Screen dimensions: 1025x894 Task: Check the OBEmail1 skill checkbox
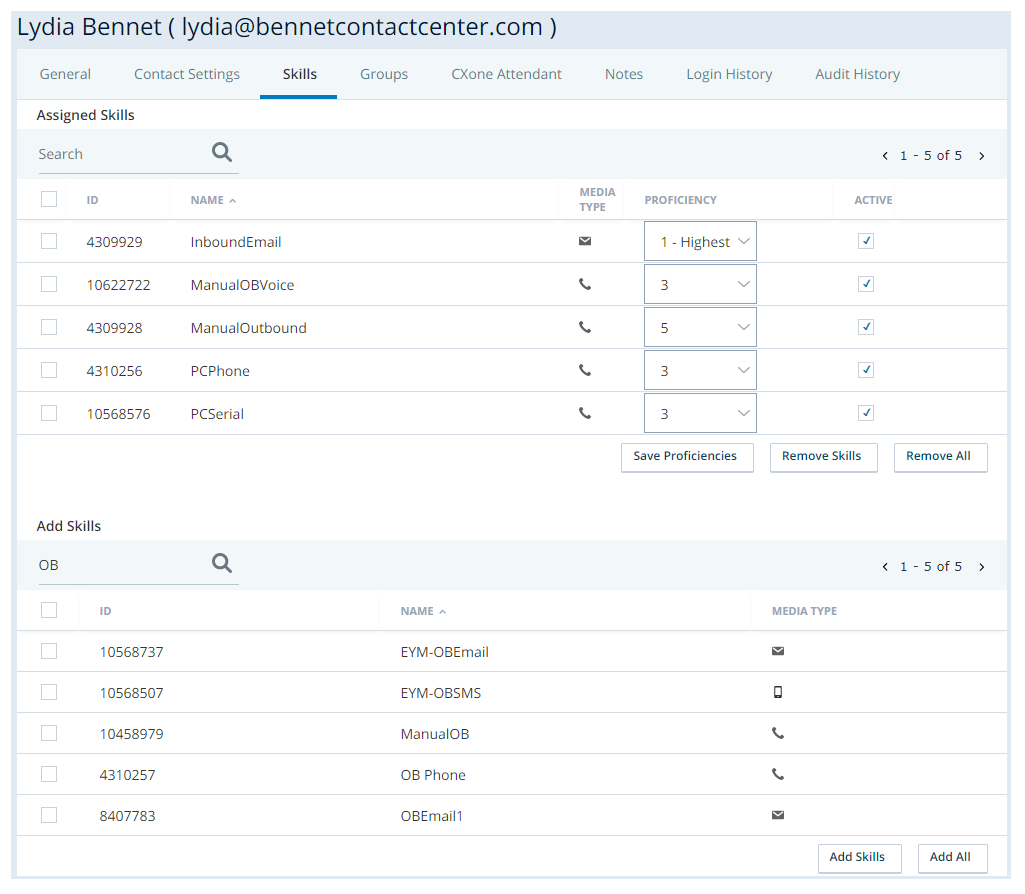[x=49, y=815]
